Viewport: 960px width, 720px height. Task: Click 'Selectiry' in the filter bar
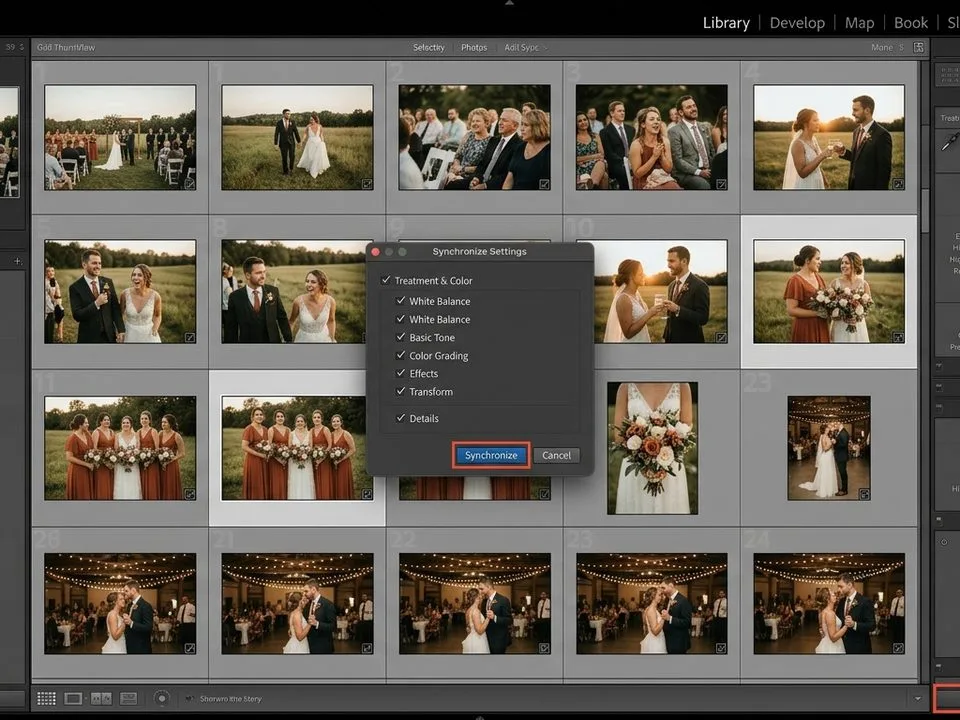pos(429,47)
